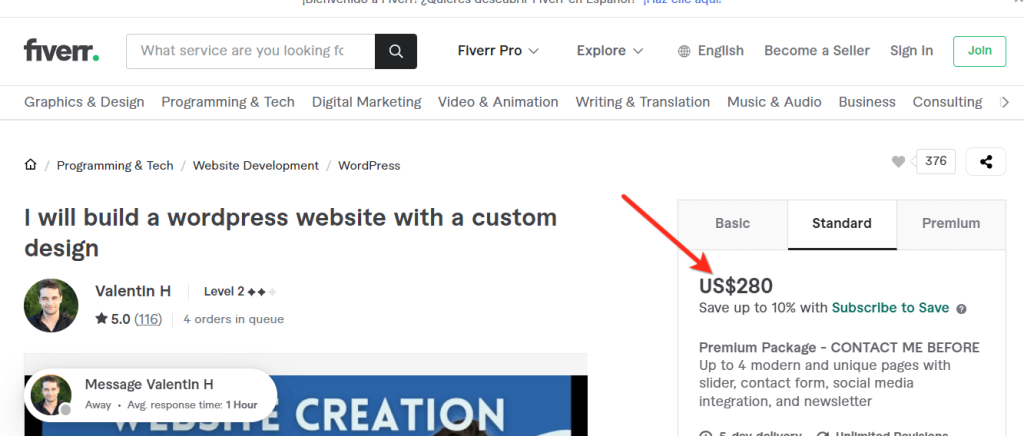
Task: Click the Sign In link
Action: pos(912,51)
